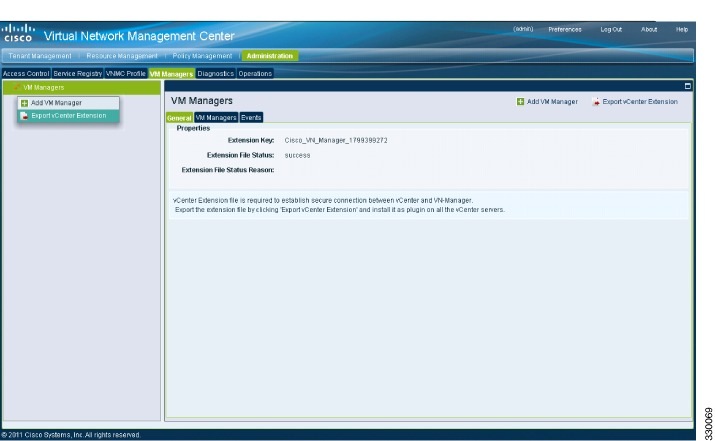715x441 pixels.
Task: Select the VM Managers top-level tab
Action: coord(171,74)
